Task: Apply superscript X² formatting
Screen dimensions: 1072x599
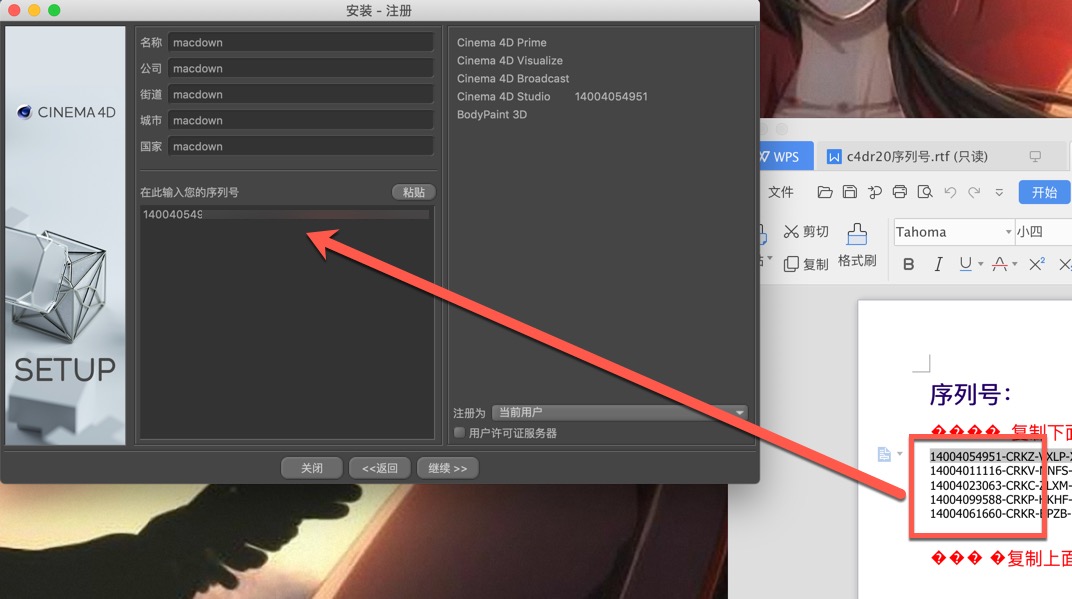Action: (1036, 264)
